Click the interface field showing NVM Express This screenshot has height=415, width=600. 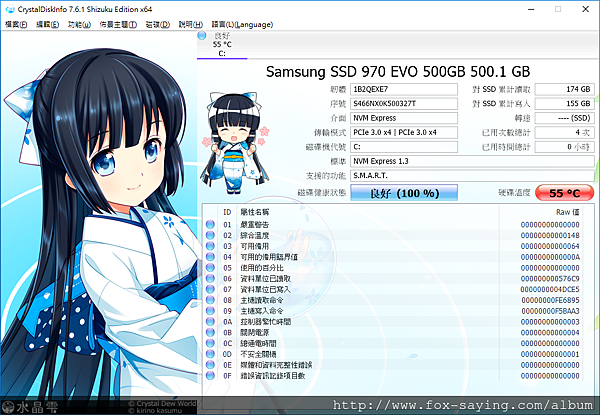[x=404, y=118]
